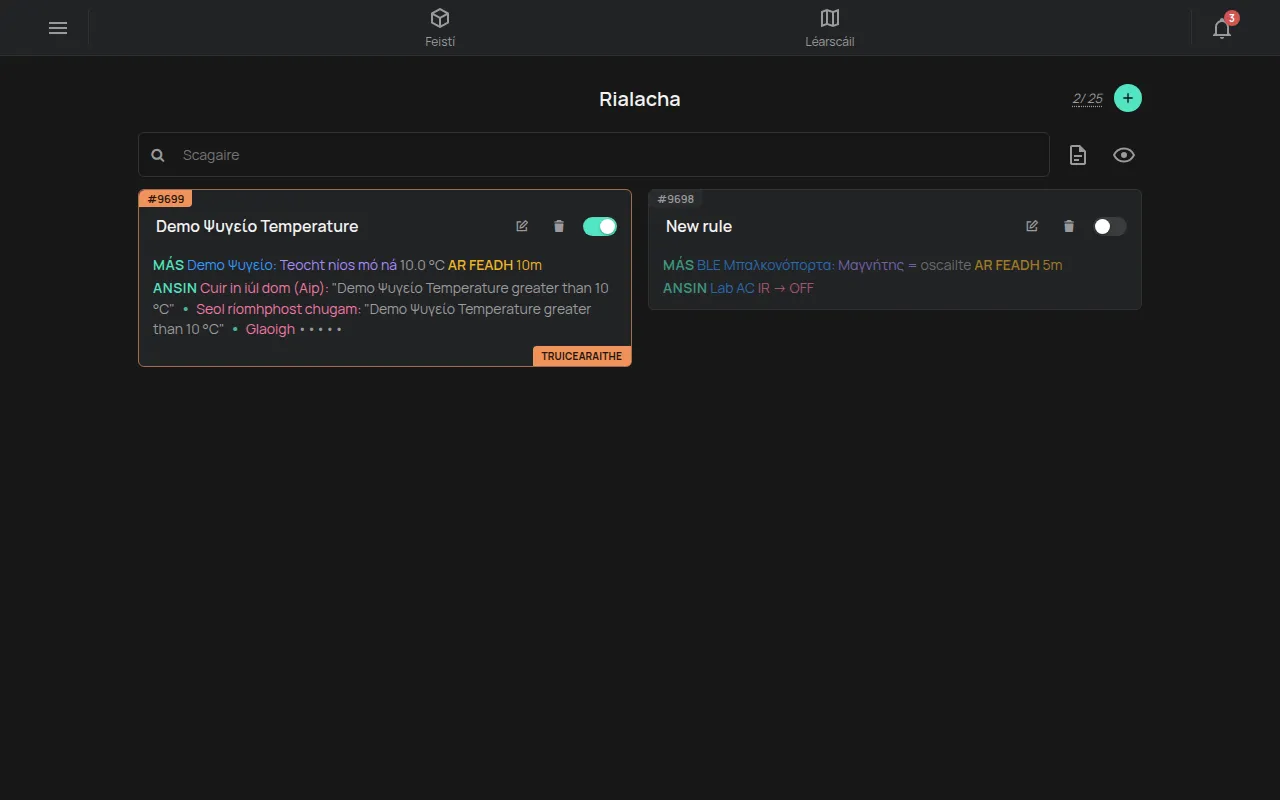The width and height of the screenshot is (1280, 800).
Task: Add a new rule with plus button
Action: click(x=1128, y=98)
